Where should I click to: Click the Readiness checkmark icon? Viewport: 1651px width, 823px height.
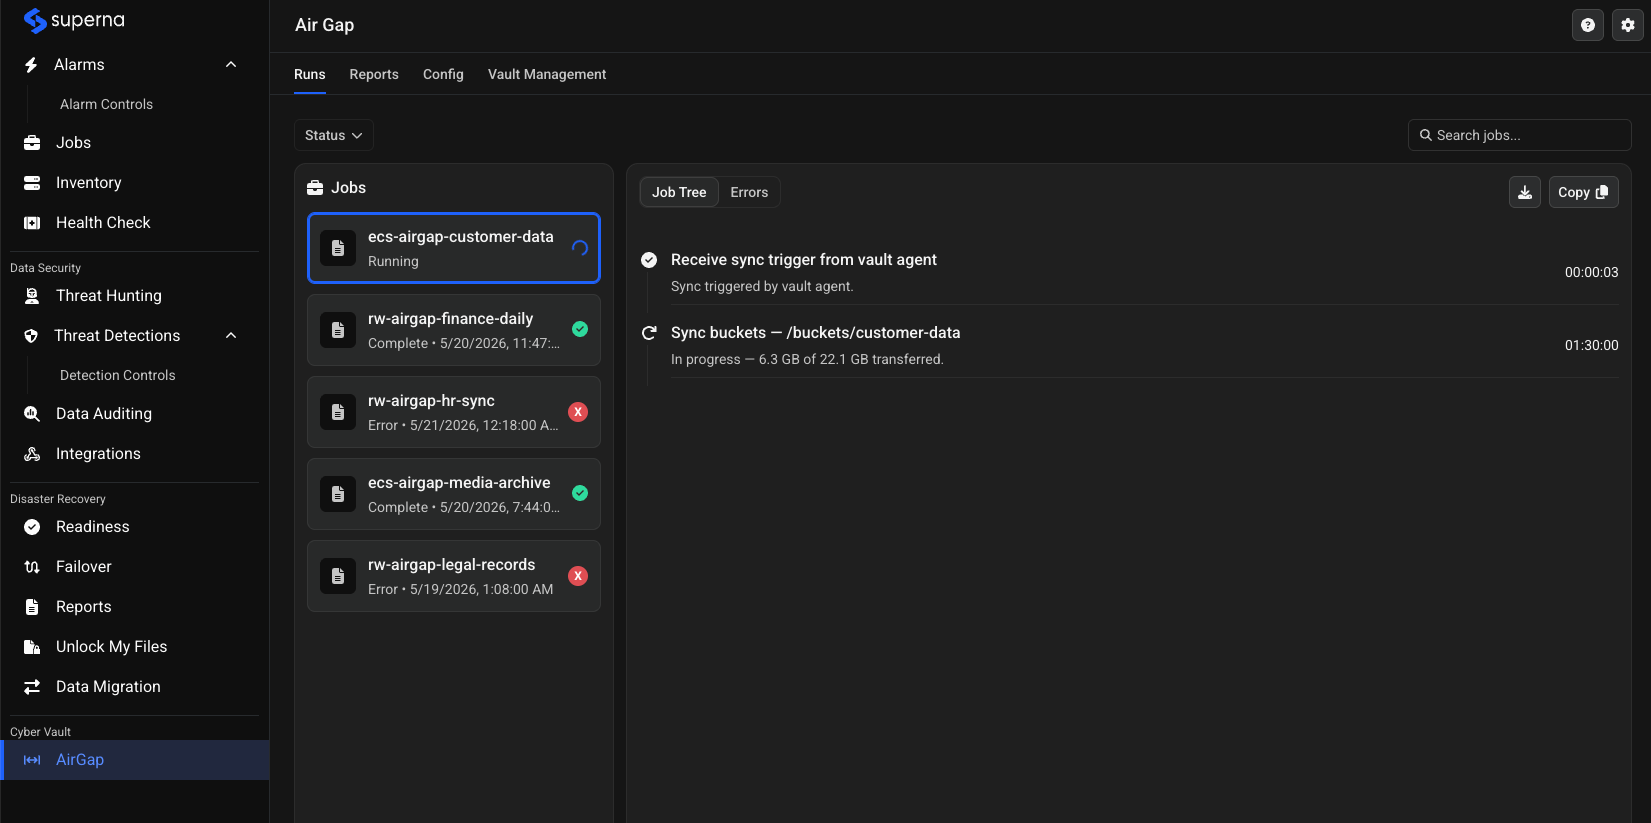[x=32, y=527]
